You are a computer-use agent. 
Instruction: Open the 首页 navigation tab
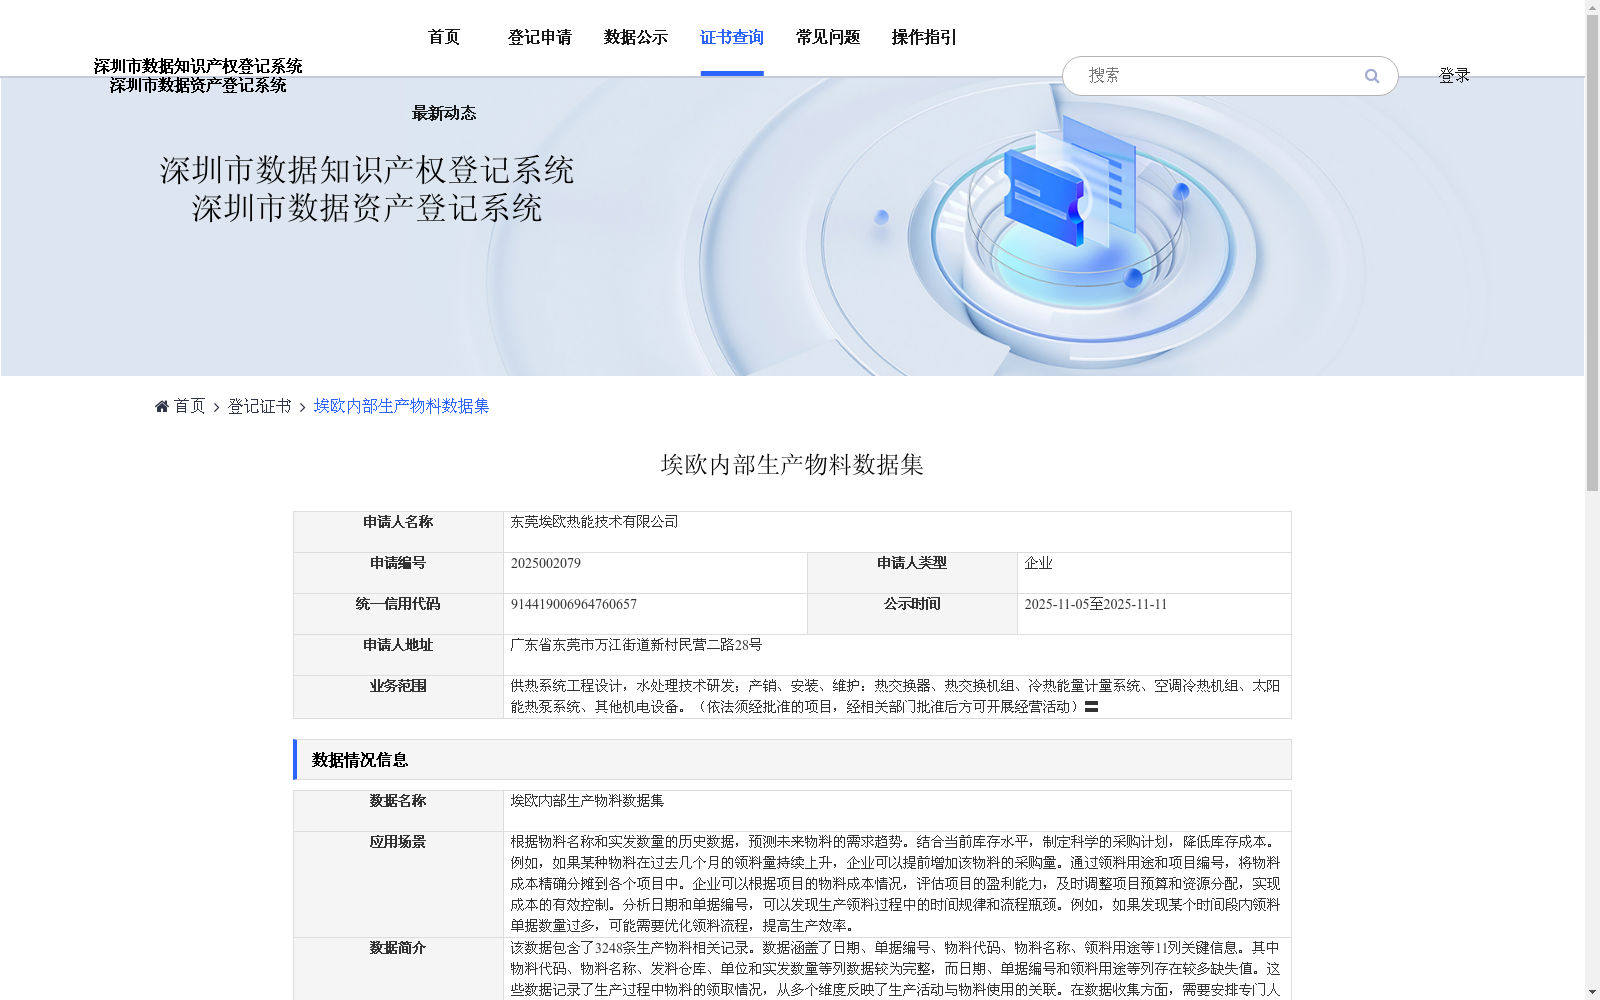tap(444, 37)
